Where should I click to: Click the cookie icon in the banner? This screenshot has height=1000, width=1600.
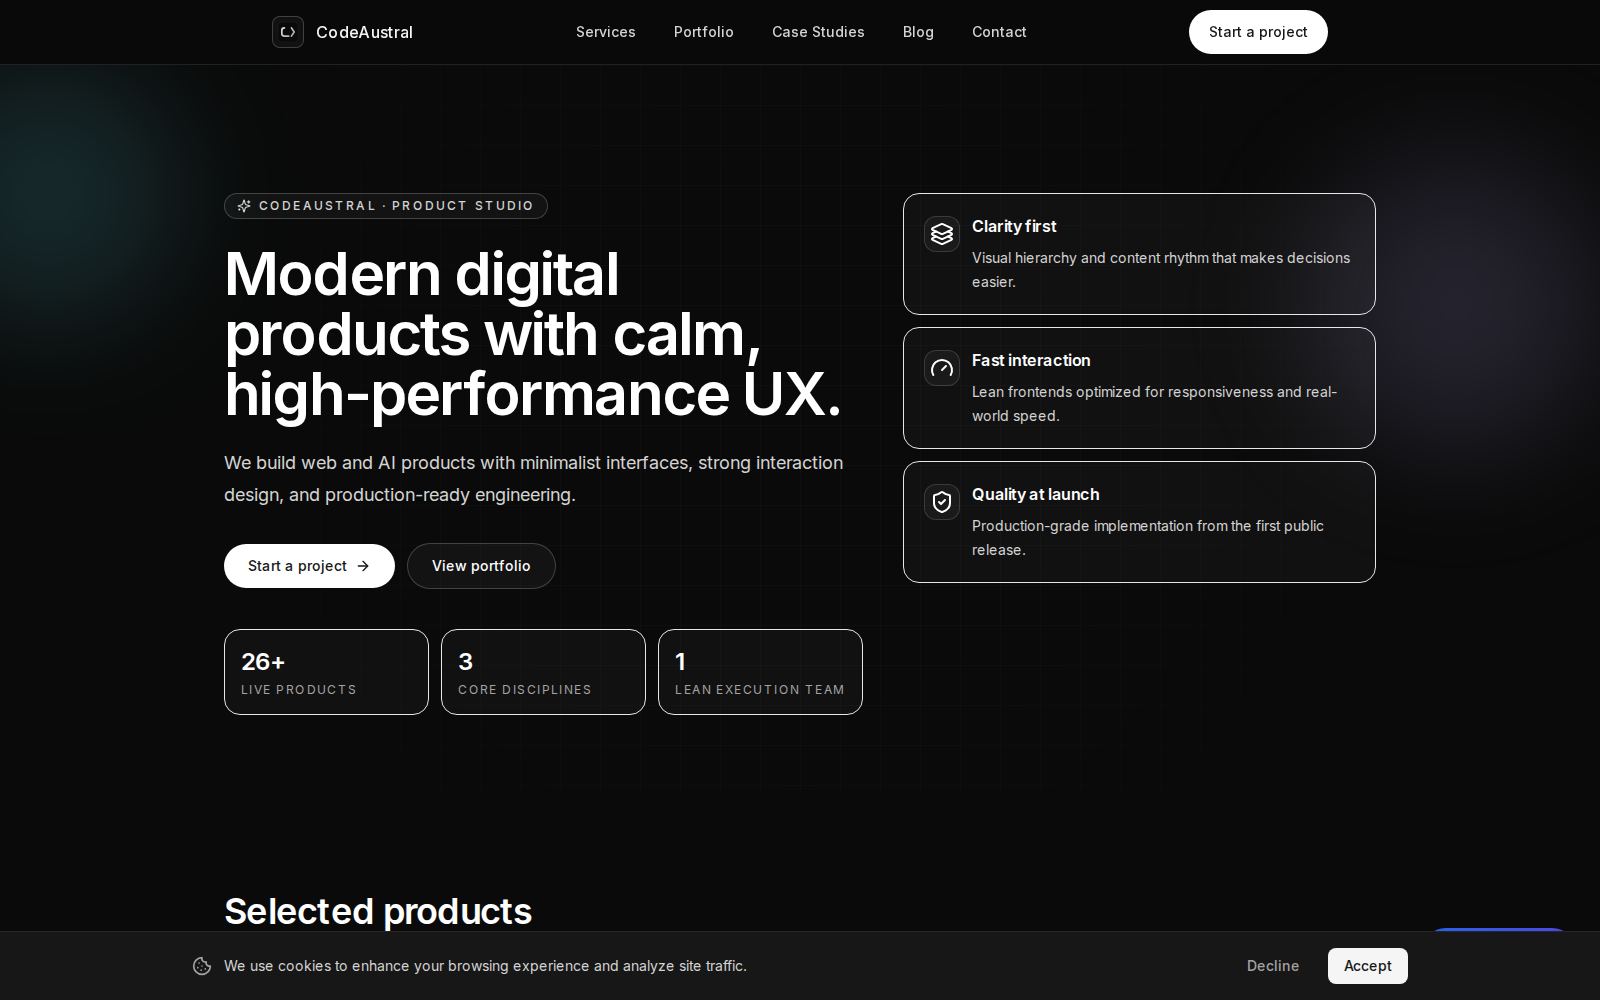click(202, 966)
